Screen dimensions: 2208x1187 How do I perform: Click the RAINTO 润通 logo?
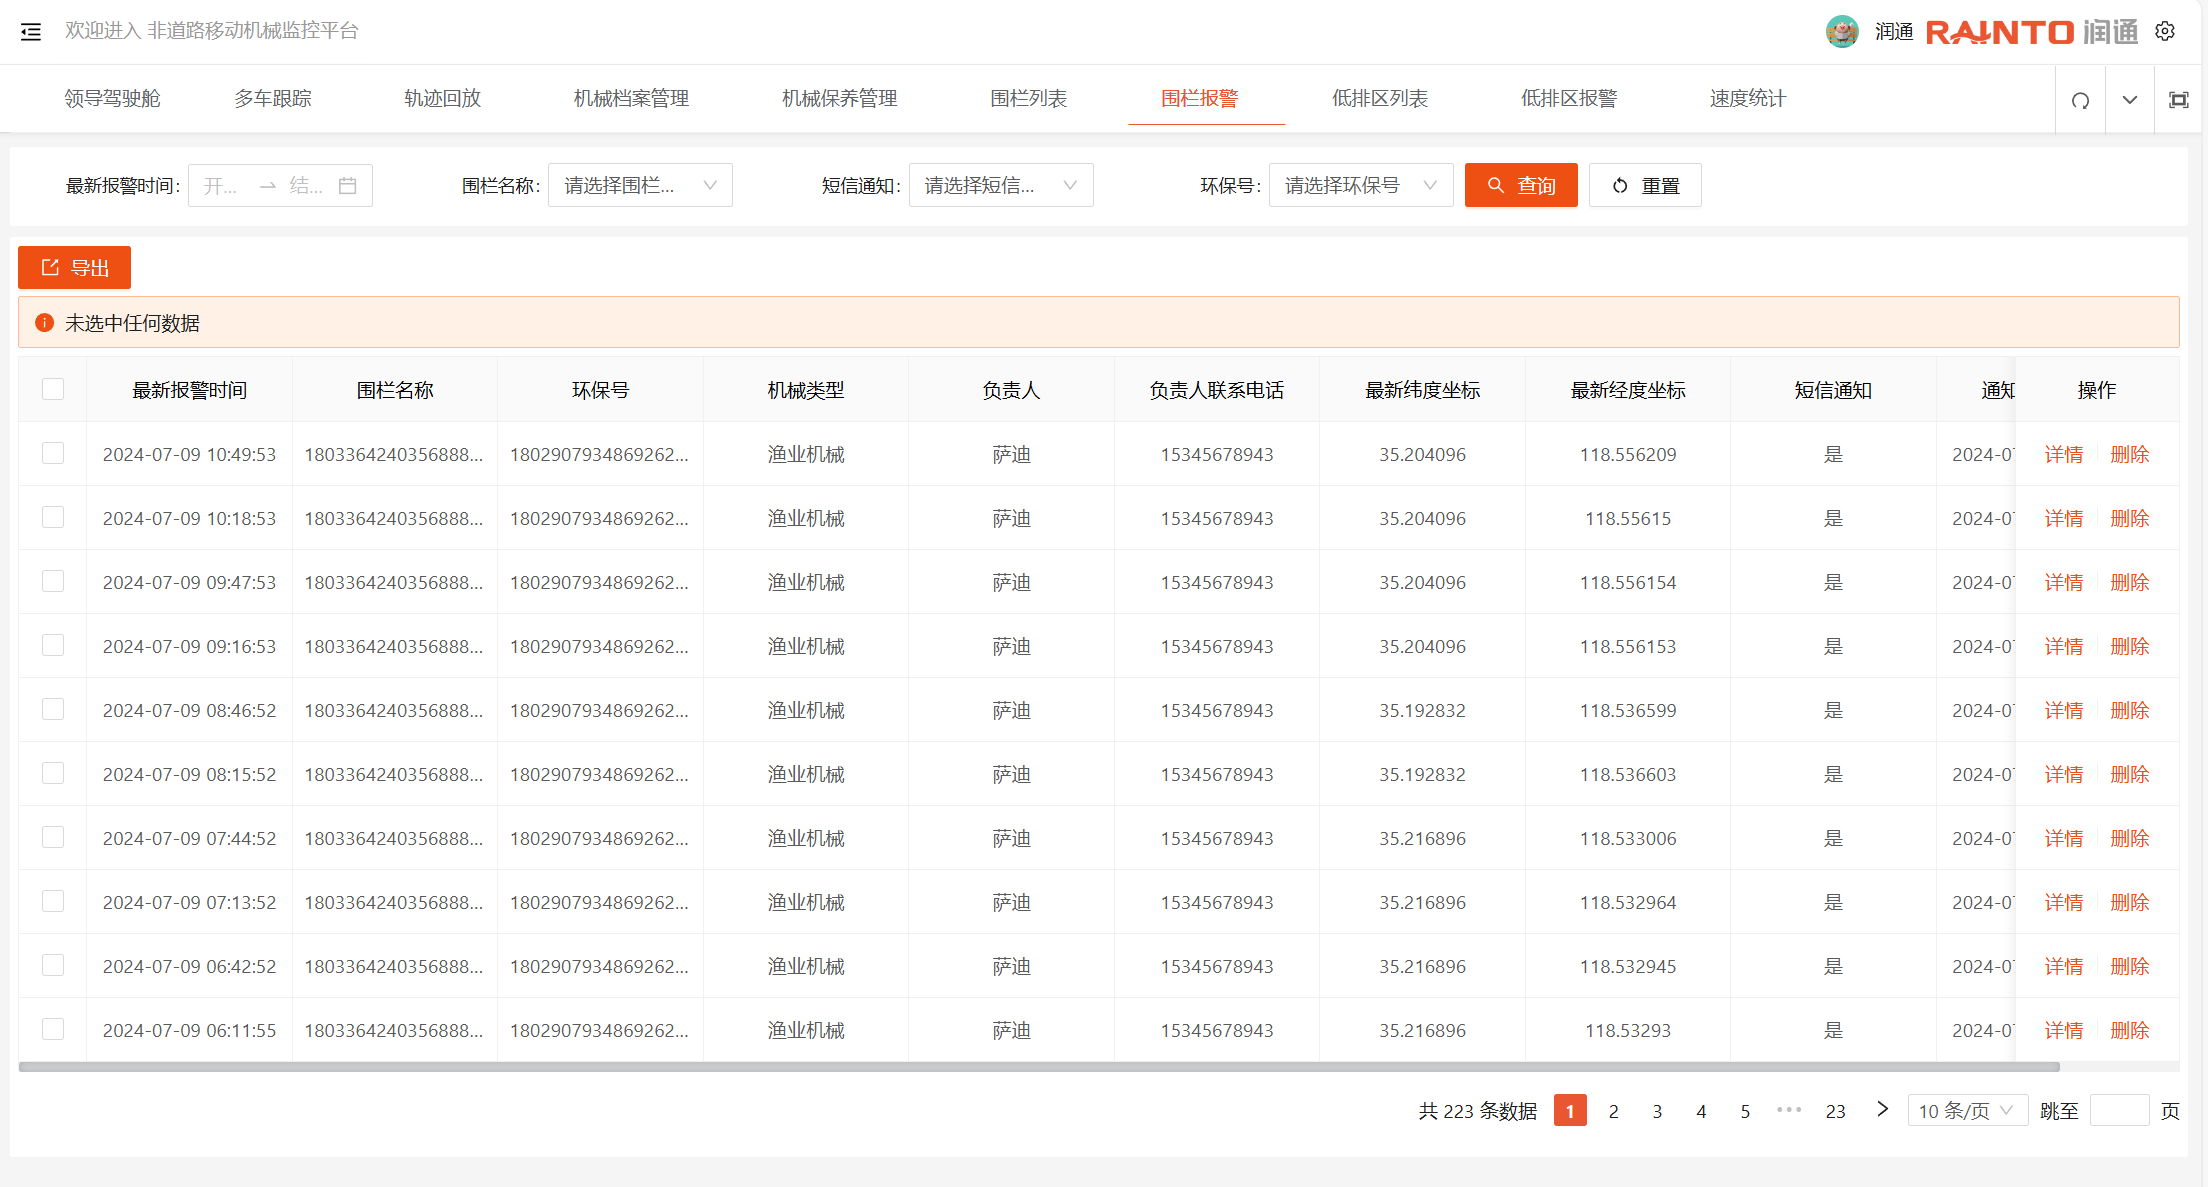point(2031,32)
